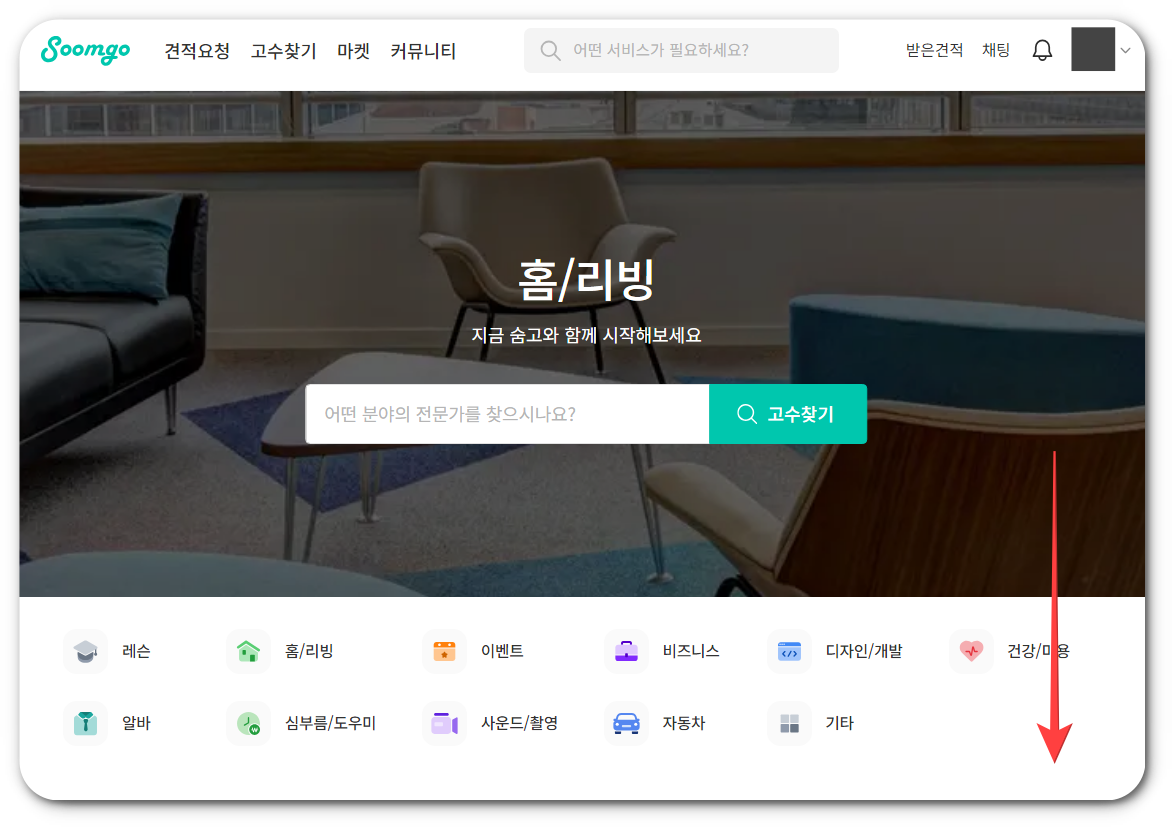Click the 고수찾기 search button
Image resolution: width=1172 pixels, height=827 pixels.
[x=787, y=413]
